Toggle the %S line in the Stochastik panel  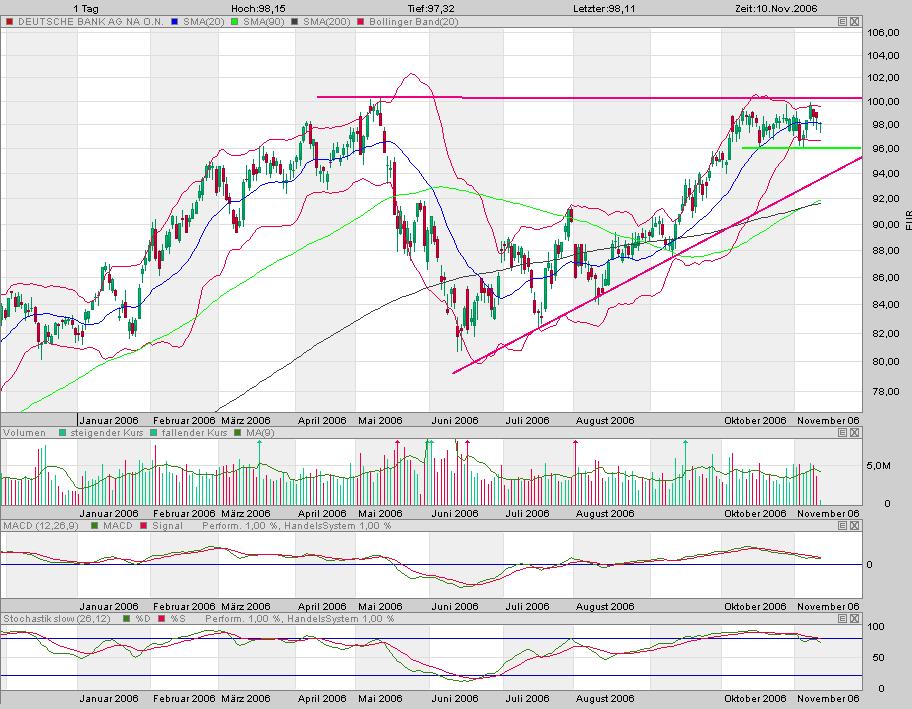[161, 618]
